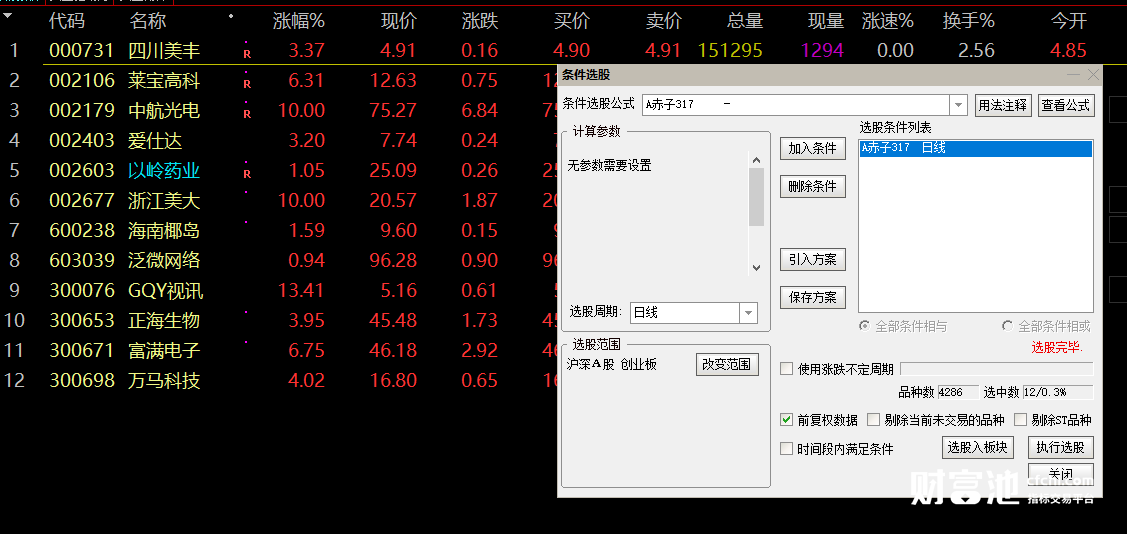Select A赤子317 日线 in condition list
Image resolution: width=1127 pixels, height=534 pixels.
[976, 148]
